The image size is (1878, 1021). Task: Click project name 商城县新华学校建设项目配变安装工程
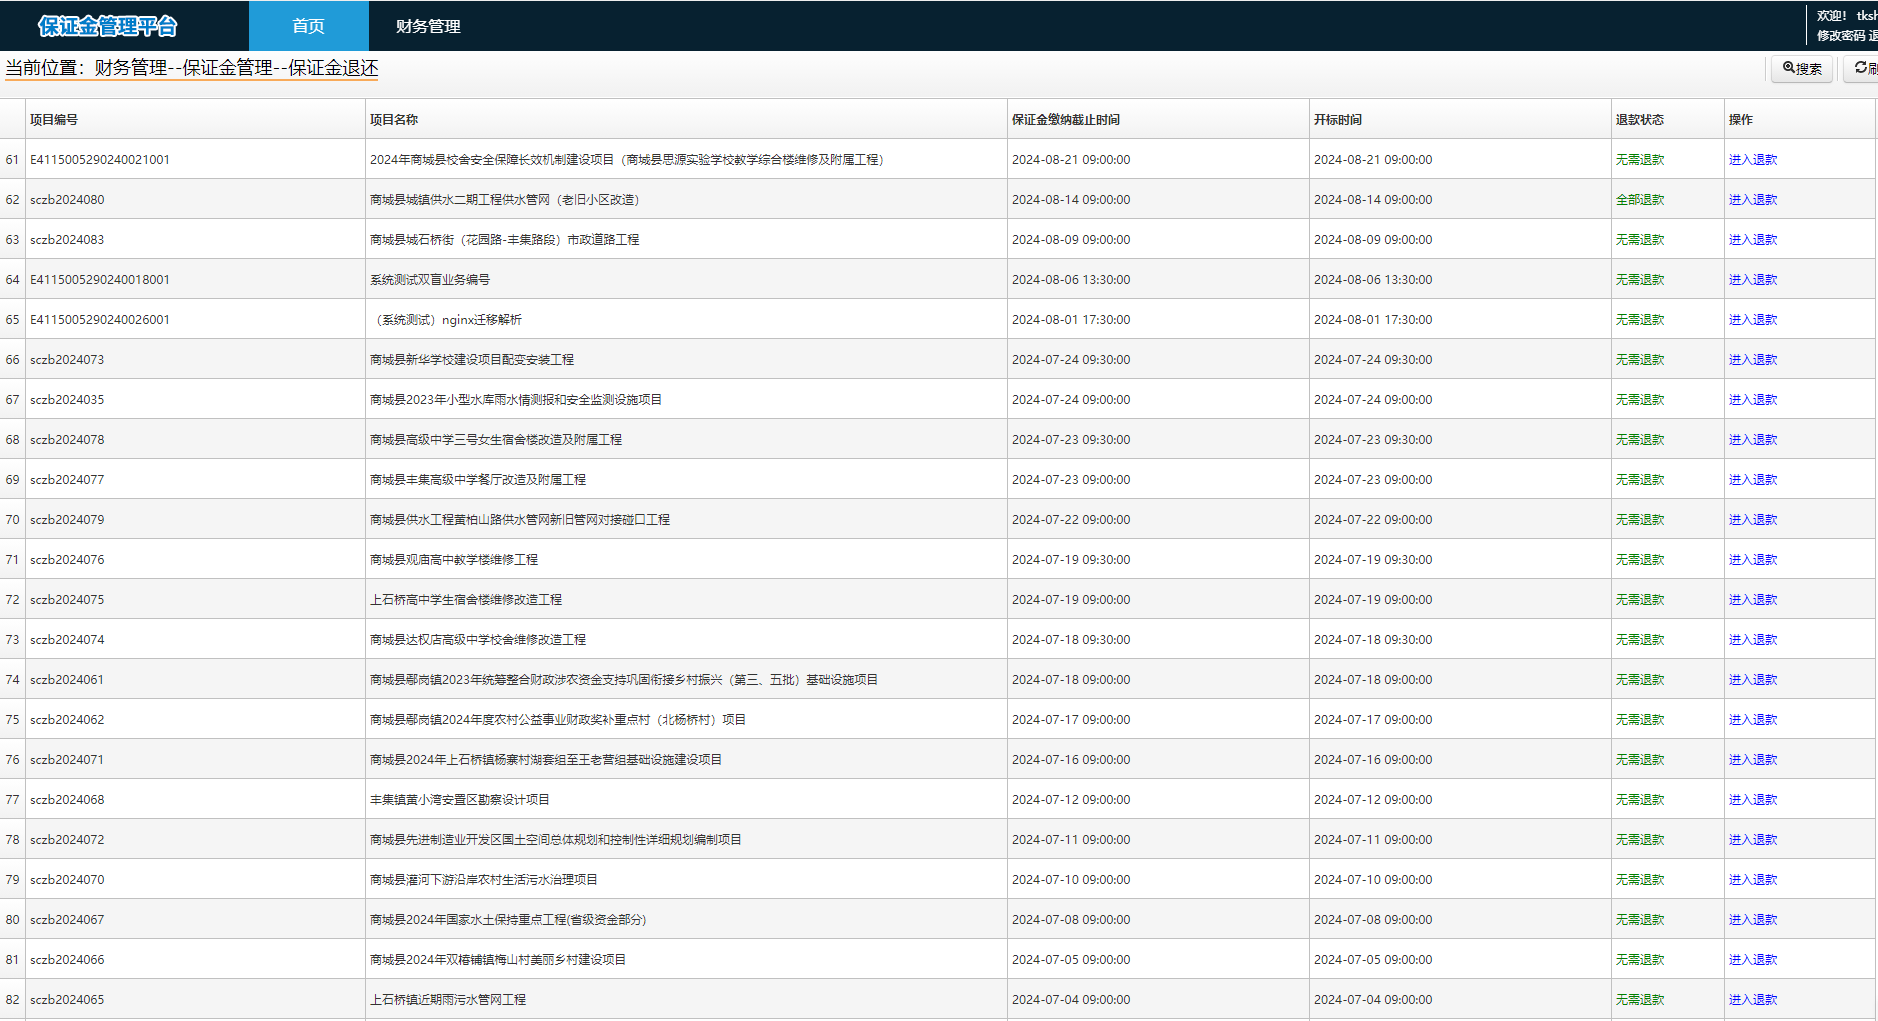472,360
